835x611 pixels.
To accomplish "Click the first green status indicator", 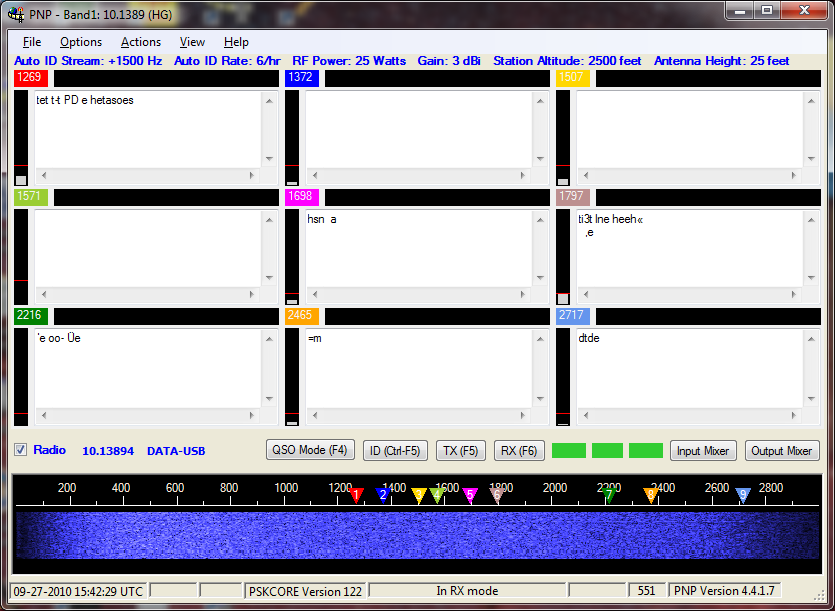I will [x=569, y=451].
